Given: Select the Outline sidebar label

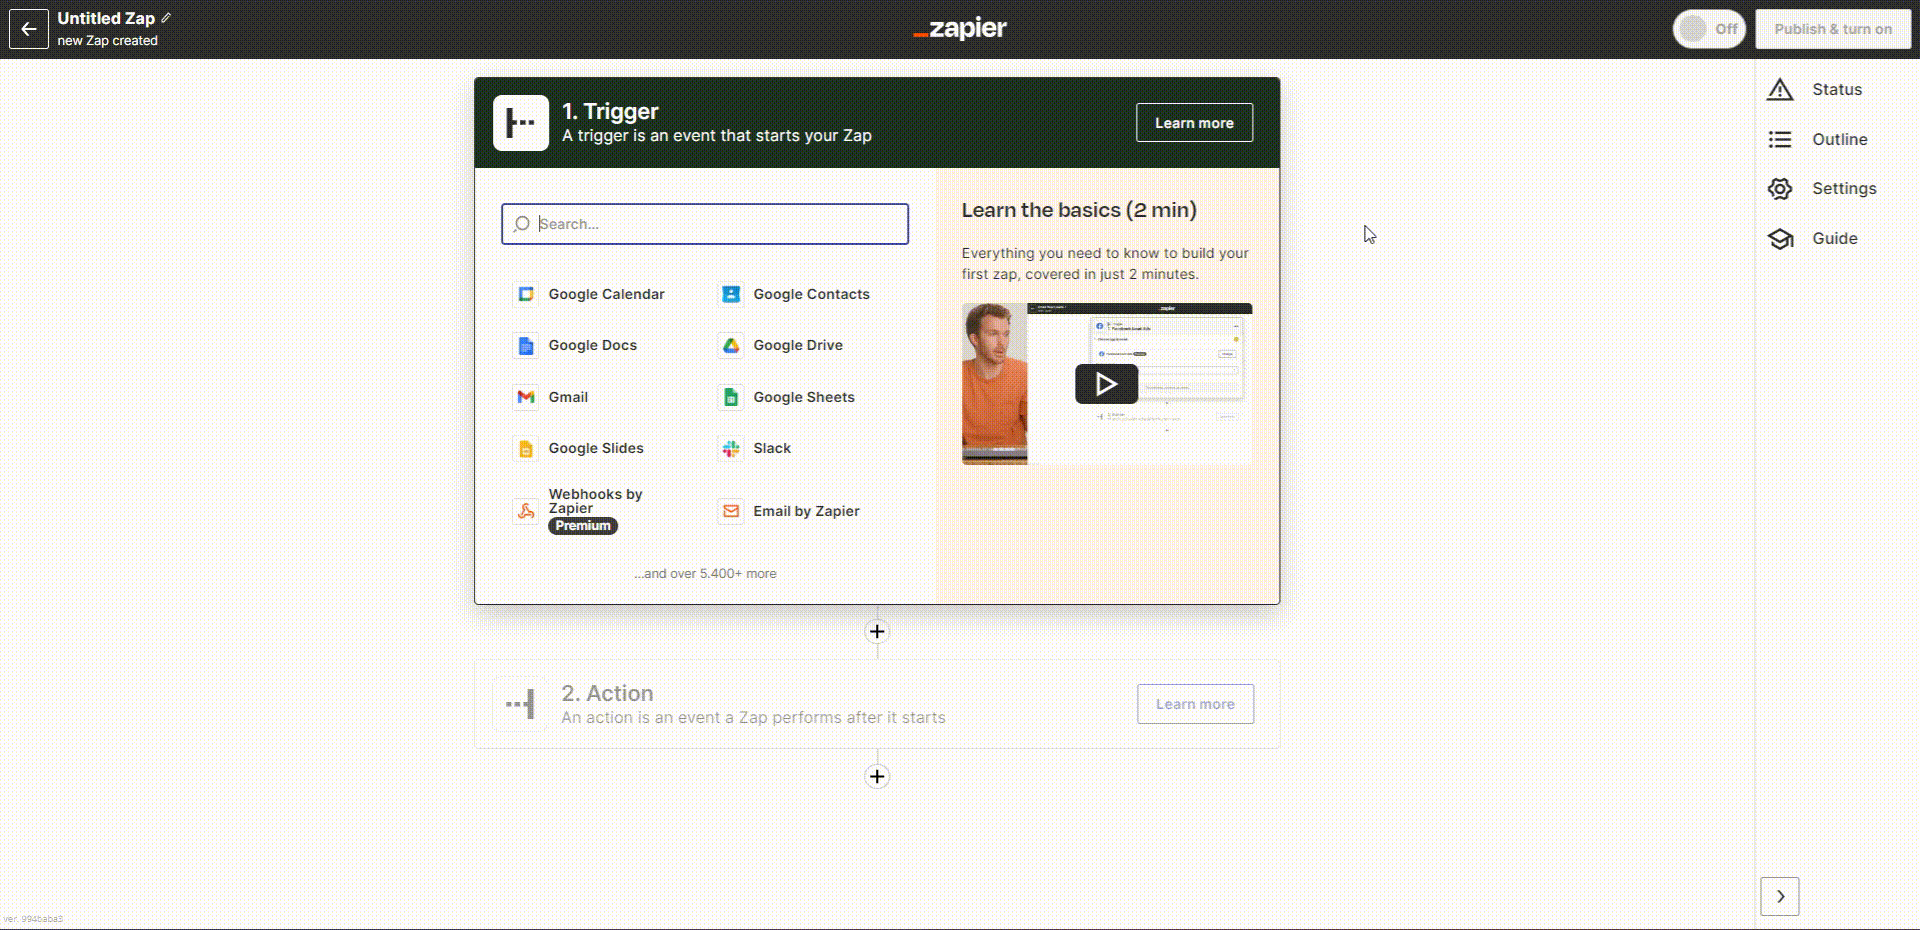Looking at the screenshot, I should coord(1840,139).
